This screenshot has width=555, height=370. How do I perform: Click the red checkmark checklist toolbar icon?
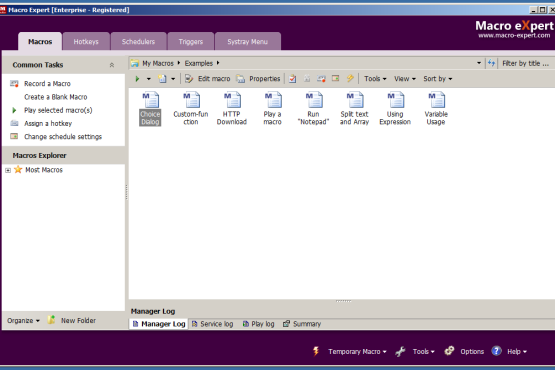(293, 79)
